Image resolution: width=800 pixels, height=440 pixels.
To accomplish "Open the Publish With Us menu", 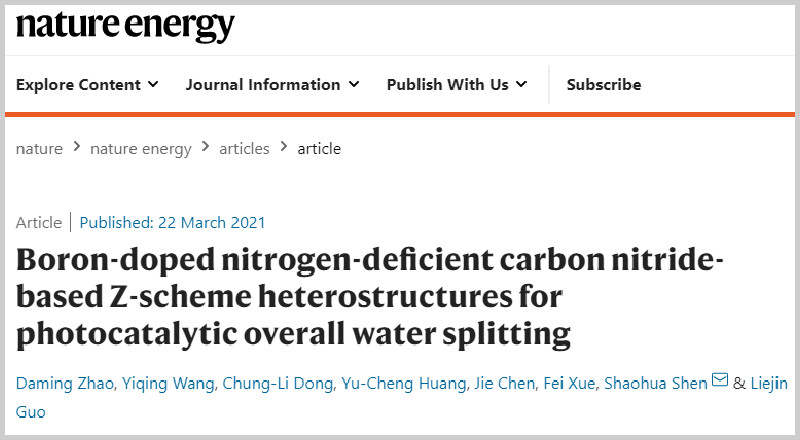I will click(x=456, y=85).
